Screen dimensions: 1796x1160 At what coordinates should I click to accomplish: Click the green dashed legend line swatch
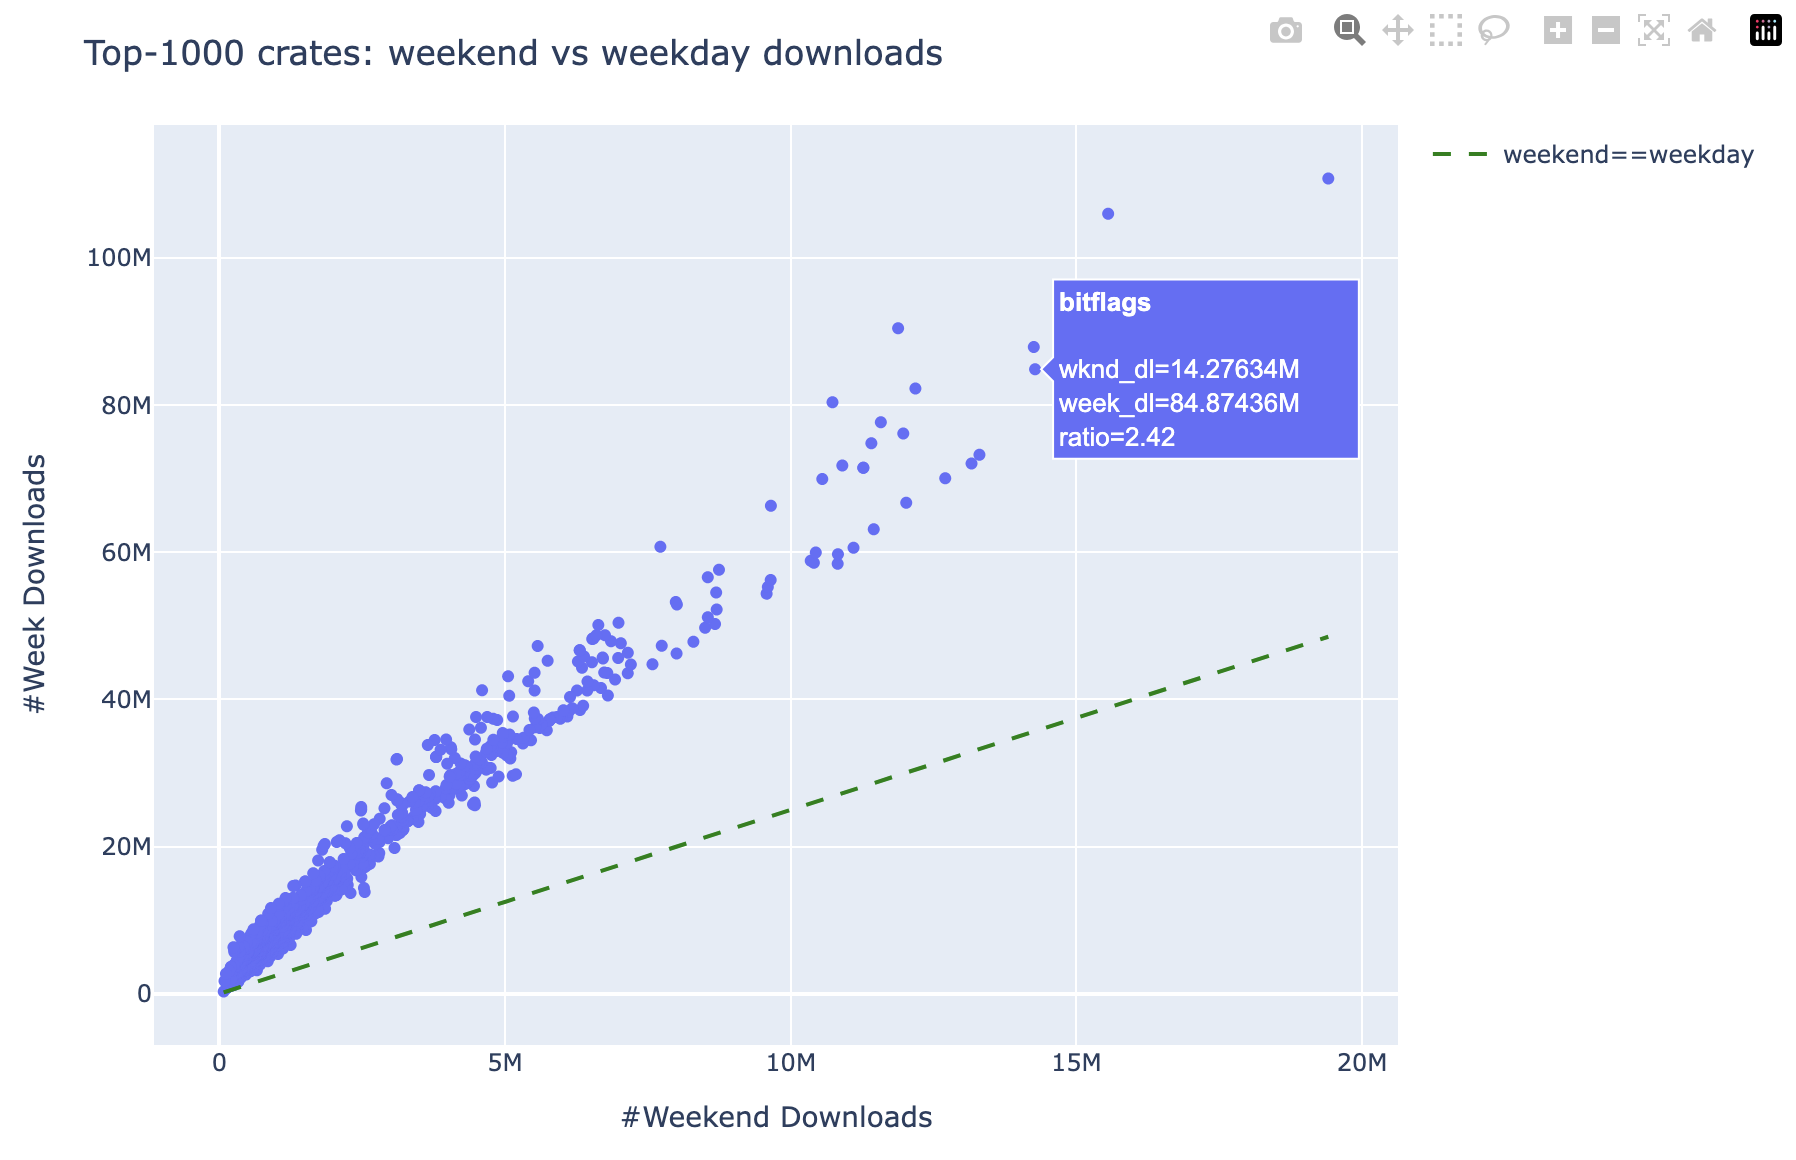click(1460, 155)
